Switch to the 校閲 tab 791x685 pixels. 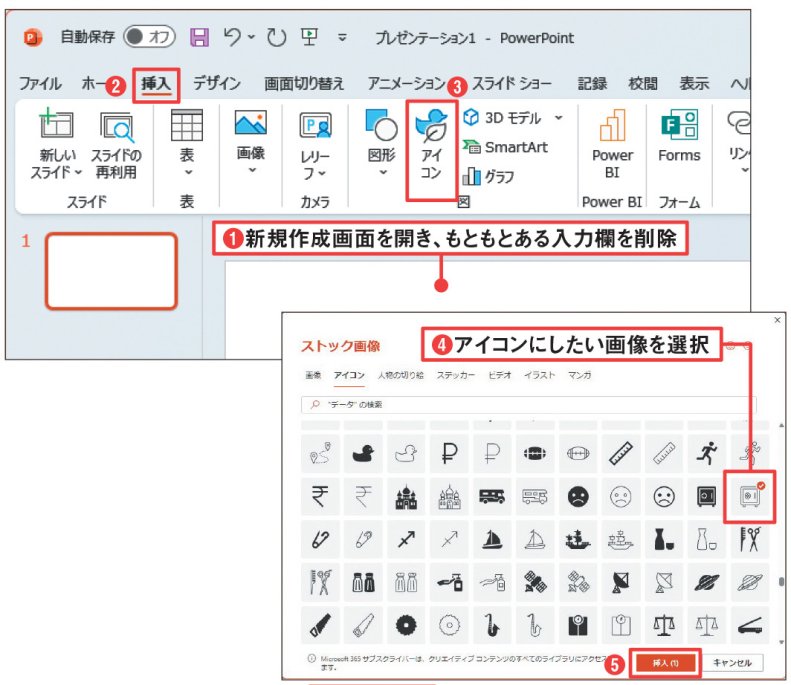click(x=643, y=83)
